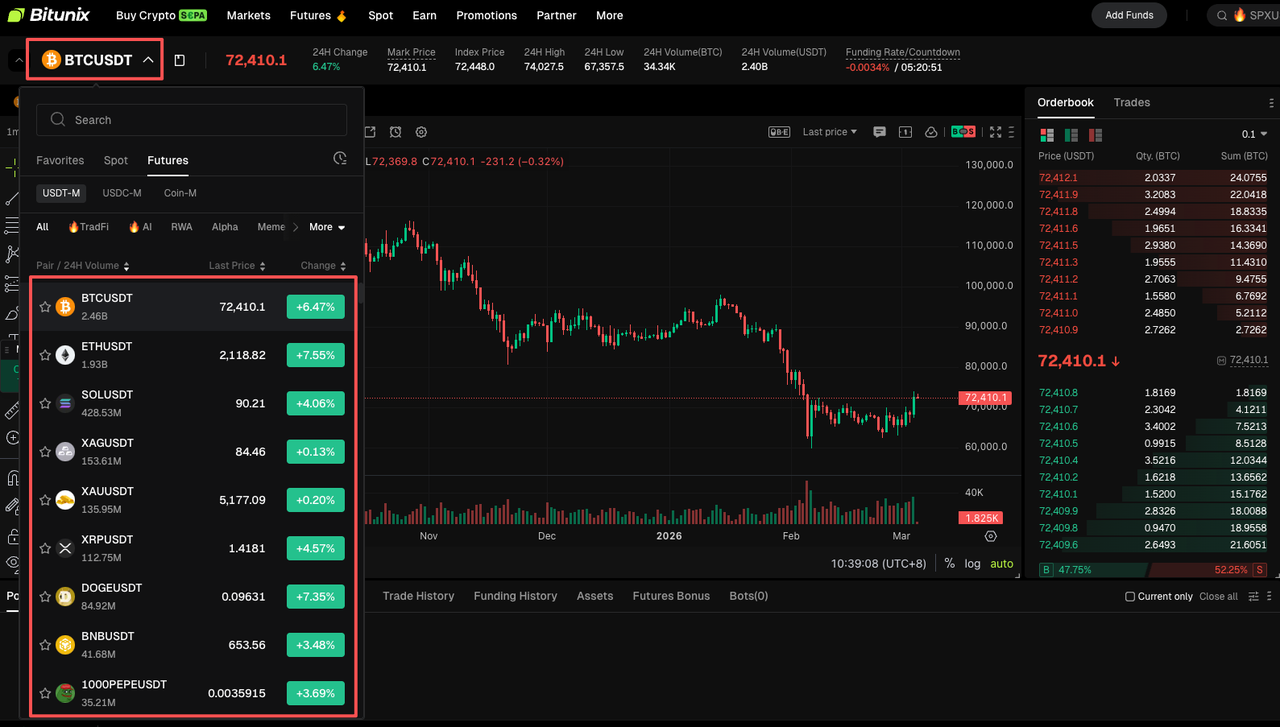Click the Dogecoin icon in the DOGEUSDT row

pyautogui.click(x=65, y=596)
